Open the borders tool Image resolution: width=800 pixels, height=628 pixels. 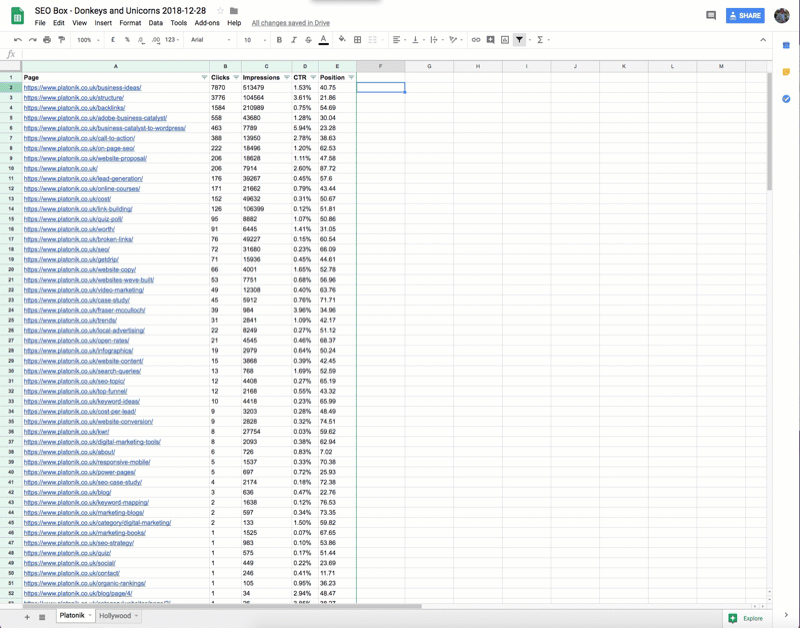357,40
